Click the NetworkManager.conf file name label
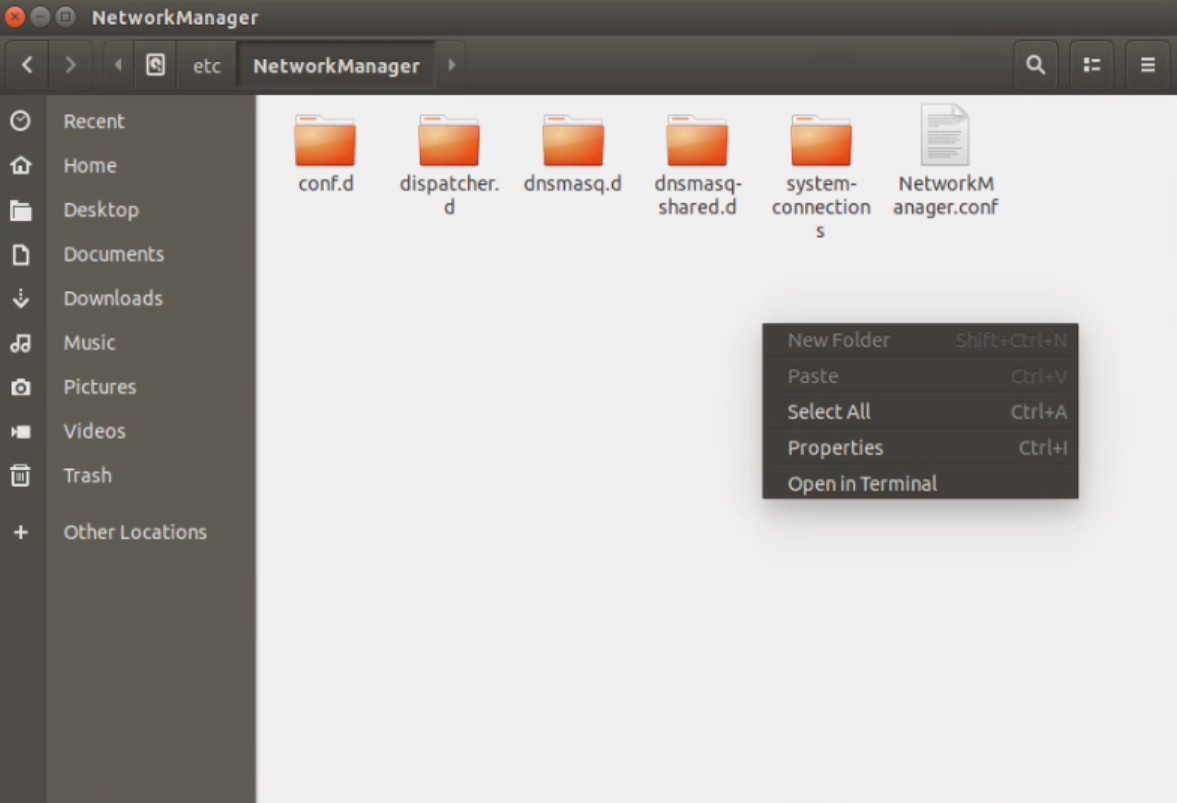The width and height of the screenshot is (1177, 803). (x=946, y=195)
